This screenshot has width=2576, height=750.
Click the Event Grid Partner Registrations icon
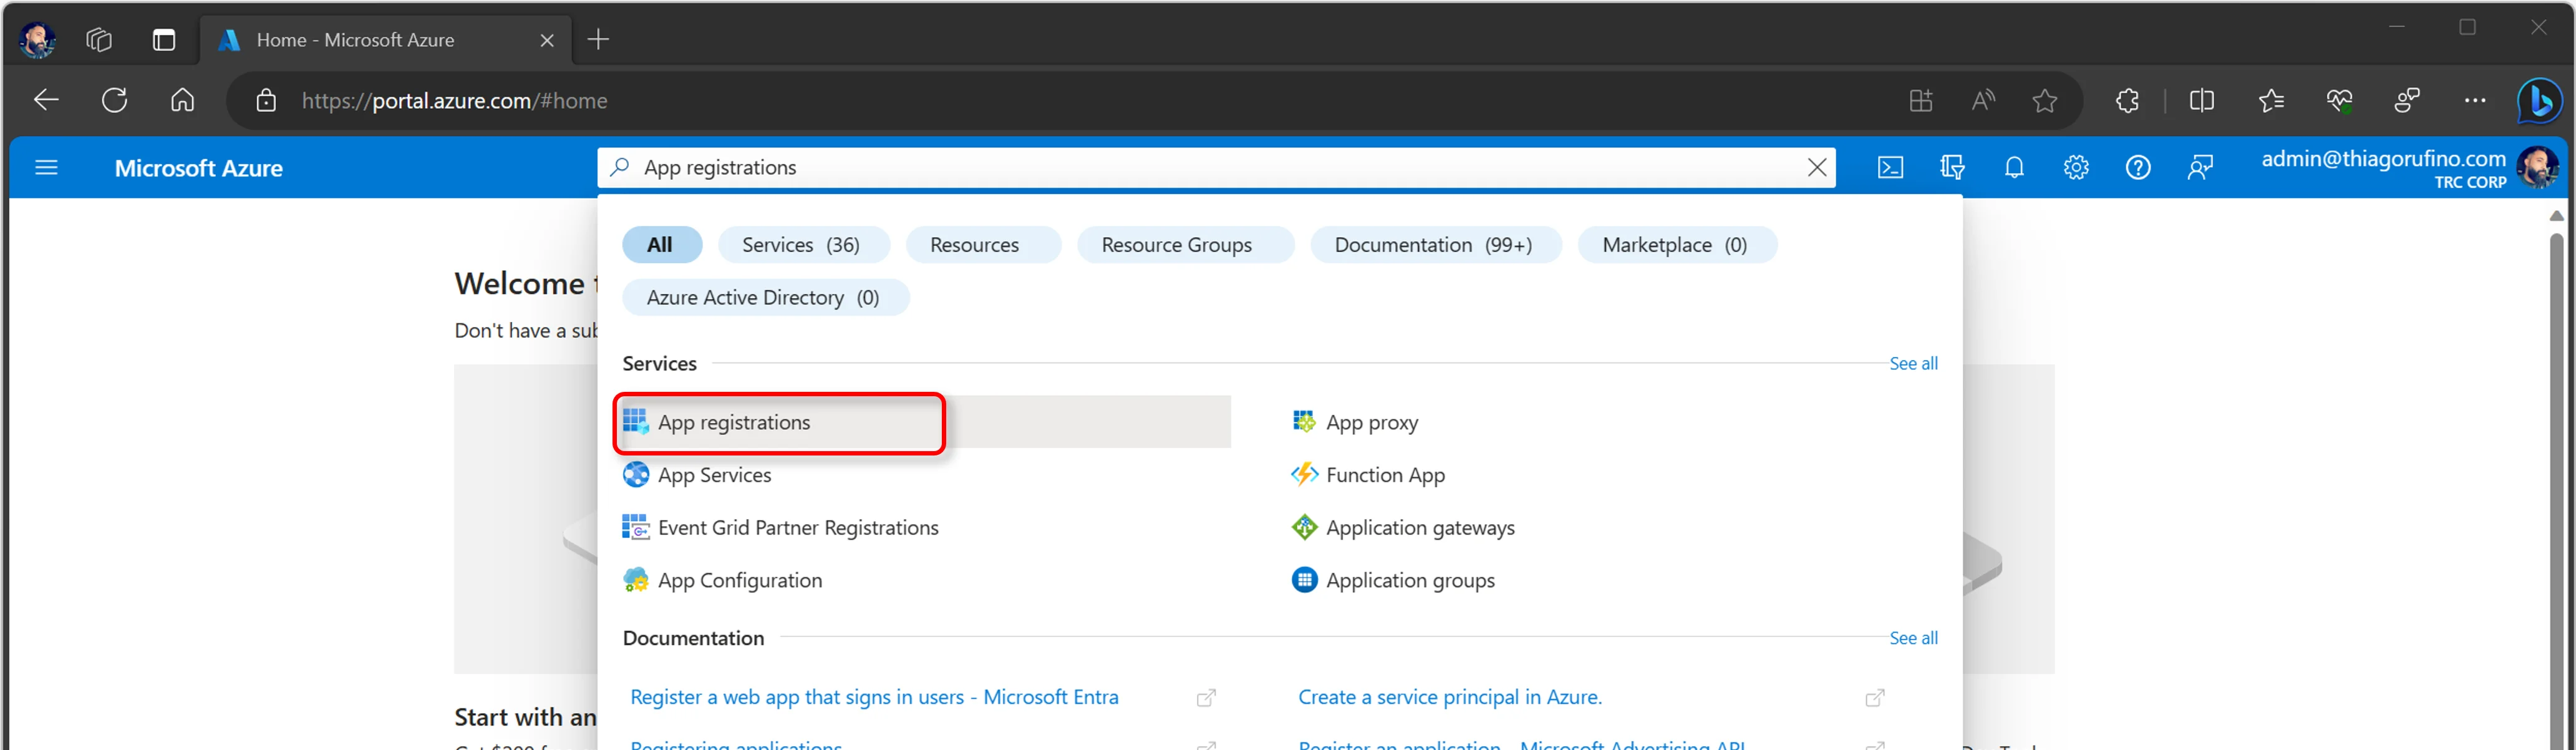(636, 527)
